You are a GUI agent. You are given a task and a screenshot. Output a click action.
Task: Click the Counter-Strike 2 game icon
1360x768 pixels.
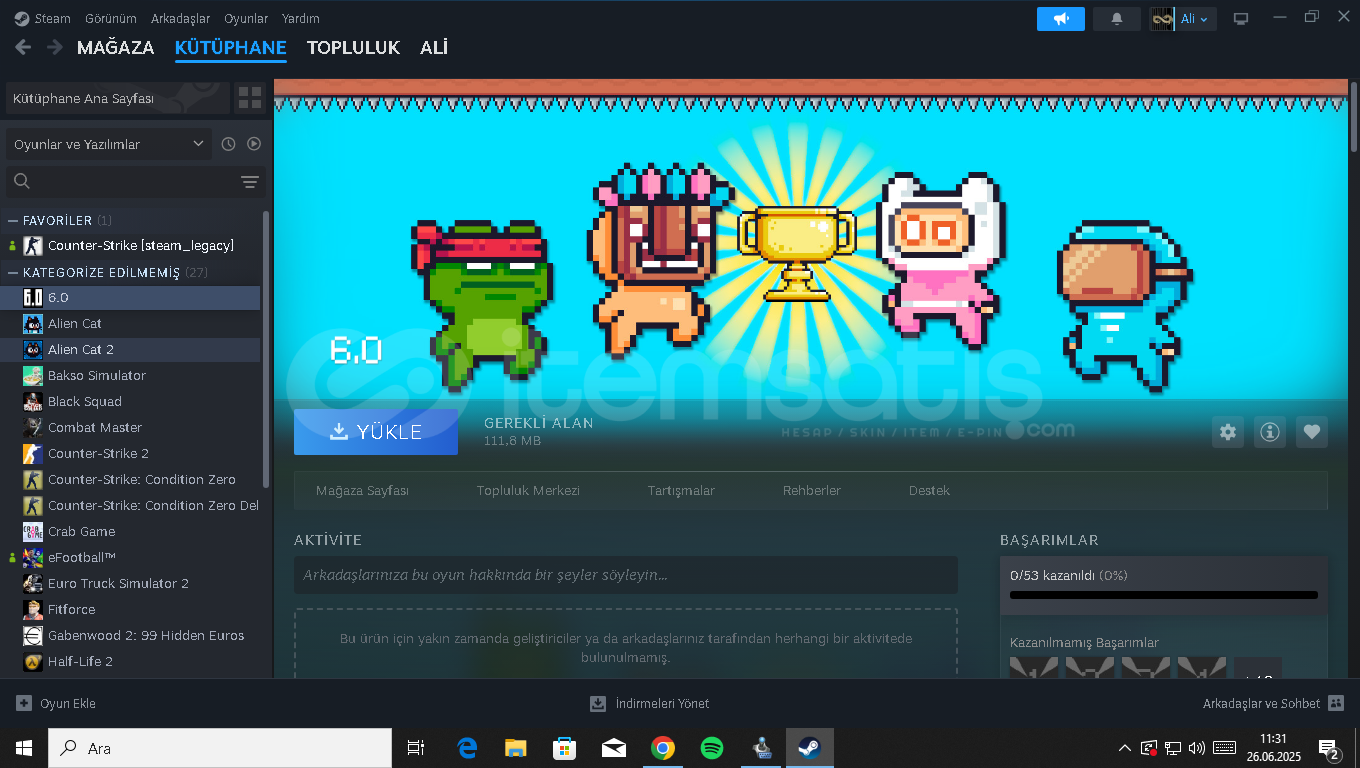33,453
